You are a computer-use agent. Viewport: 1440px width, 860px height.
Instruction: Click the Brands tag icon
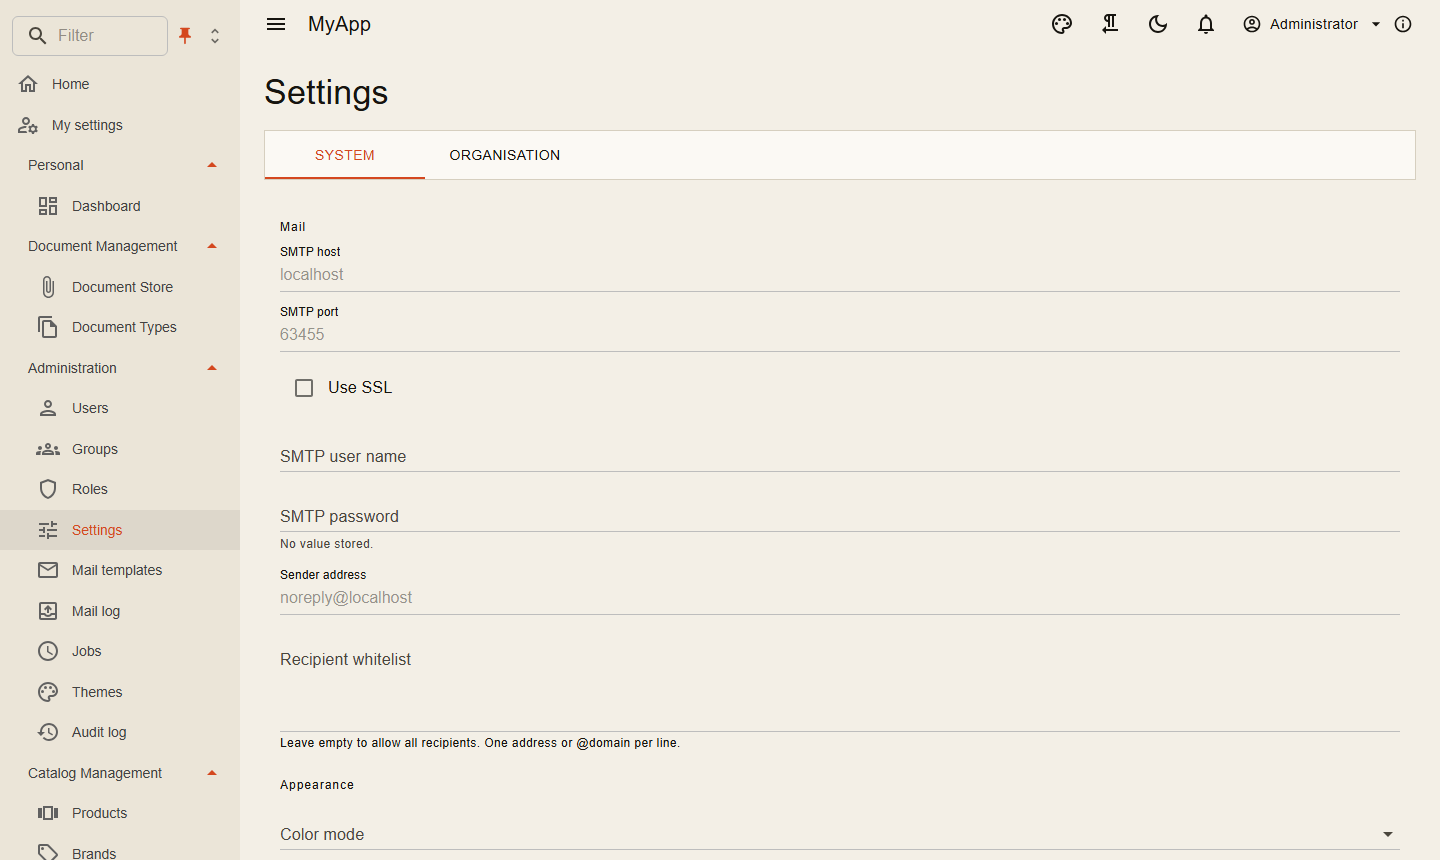point(48,853)
